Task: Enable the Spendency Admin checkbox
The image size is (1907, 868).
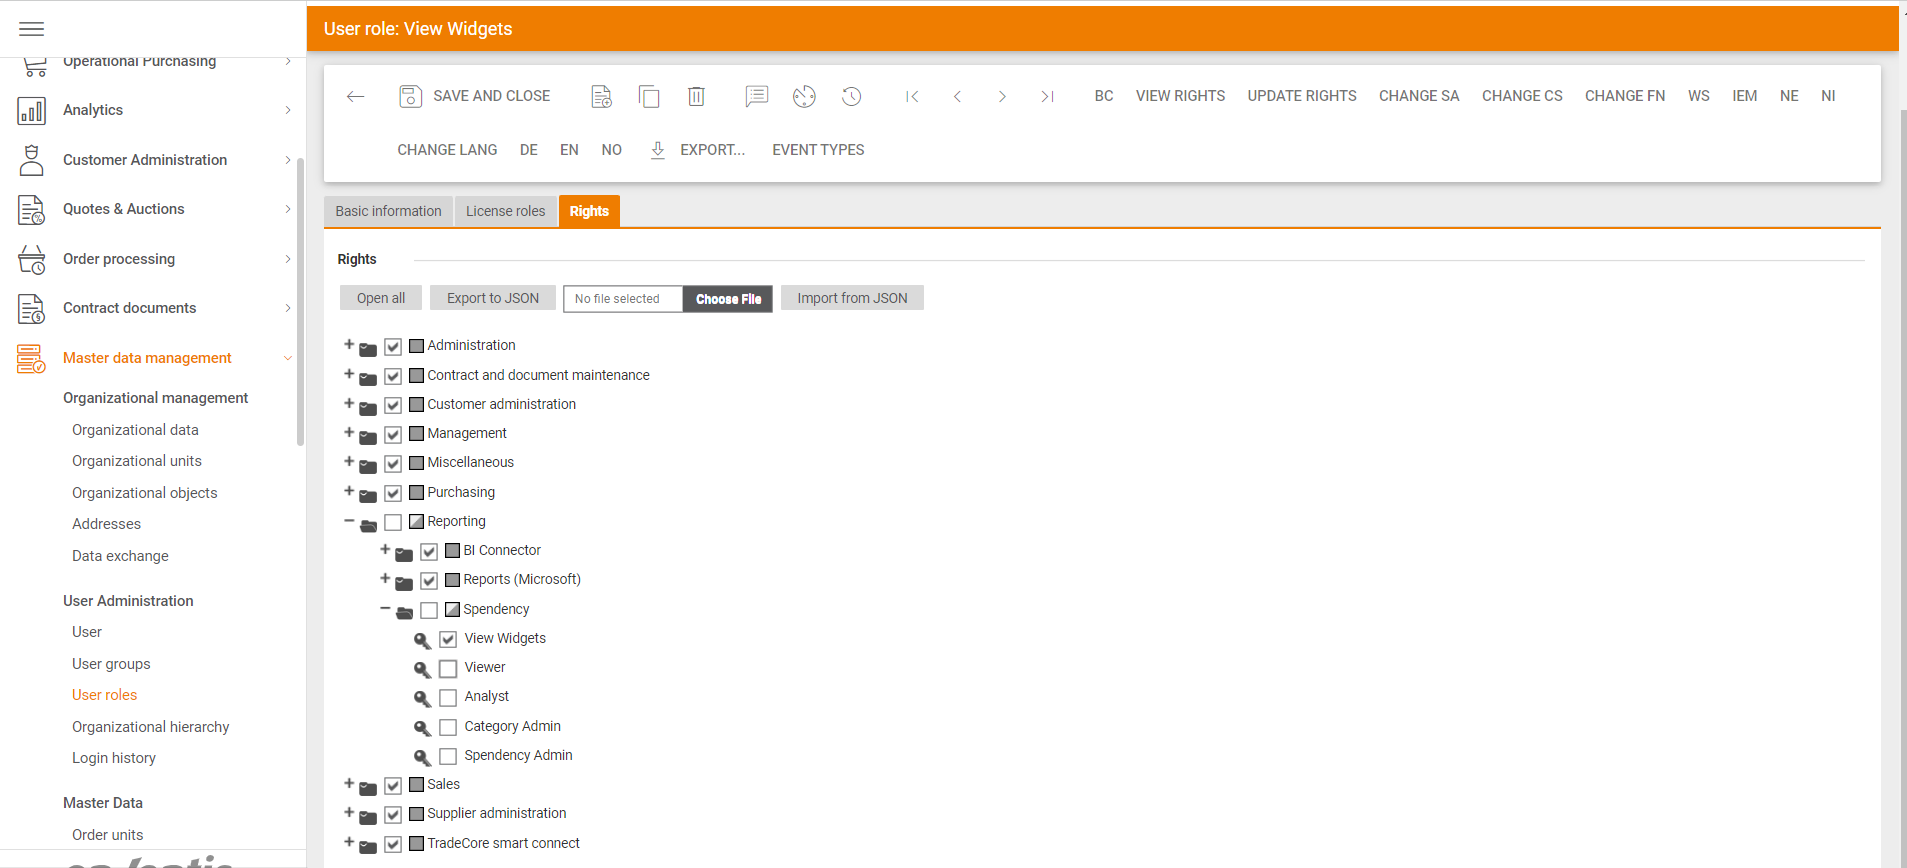Action: [x=448, y=756]
